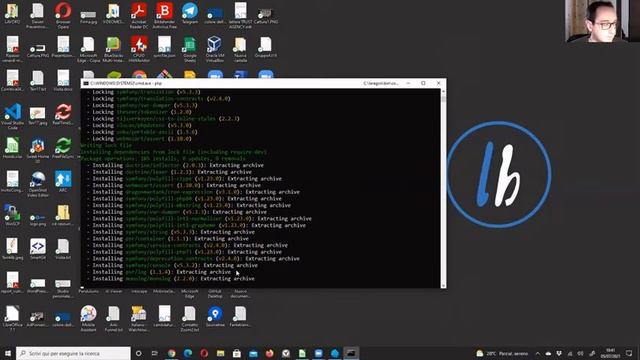
Task: Open the RealTimeSync desktop shortcut
Action: (63, 114)
